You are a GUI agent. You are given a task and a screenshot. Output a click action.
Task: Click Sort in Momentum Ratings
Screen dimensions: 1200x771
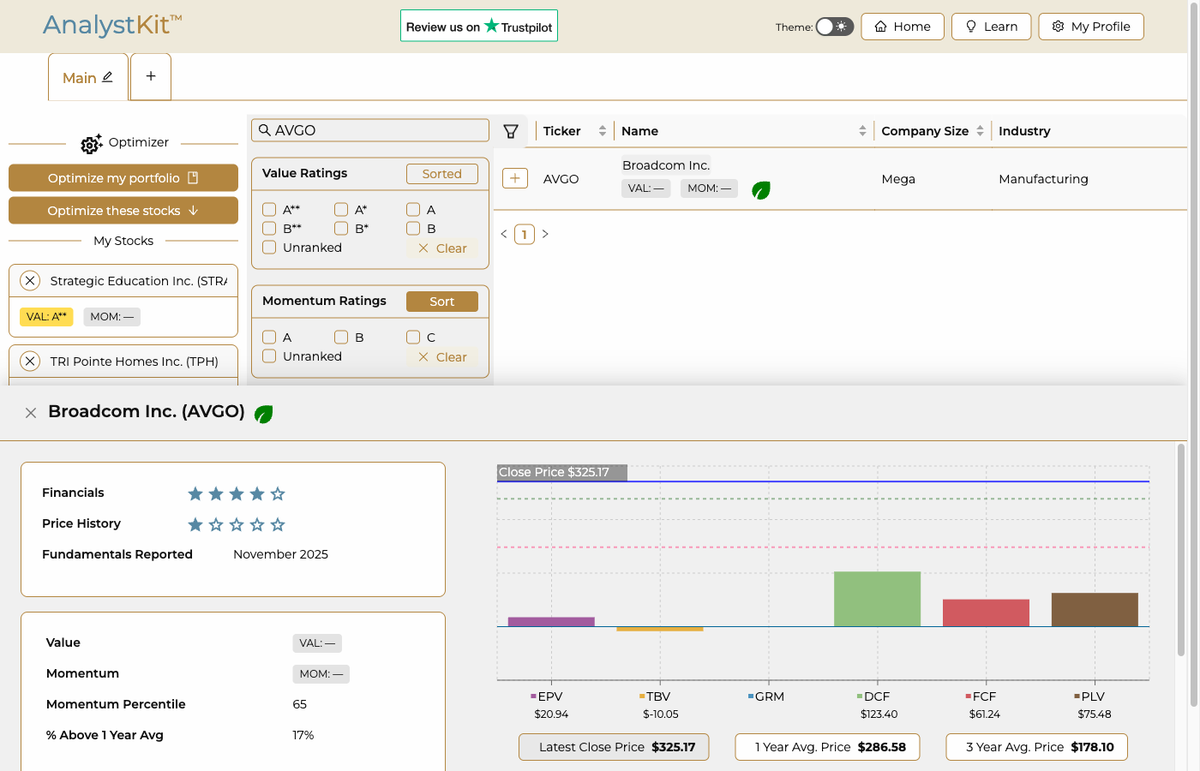[x=442, y=301]
